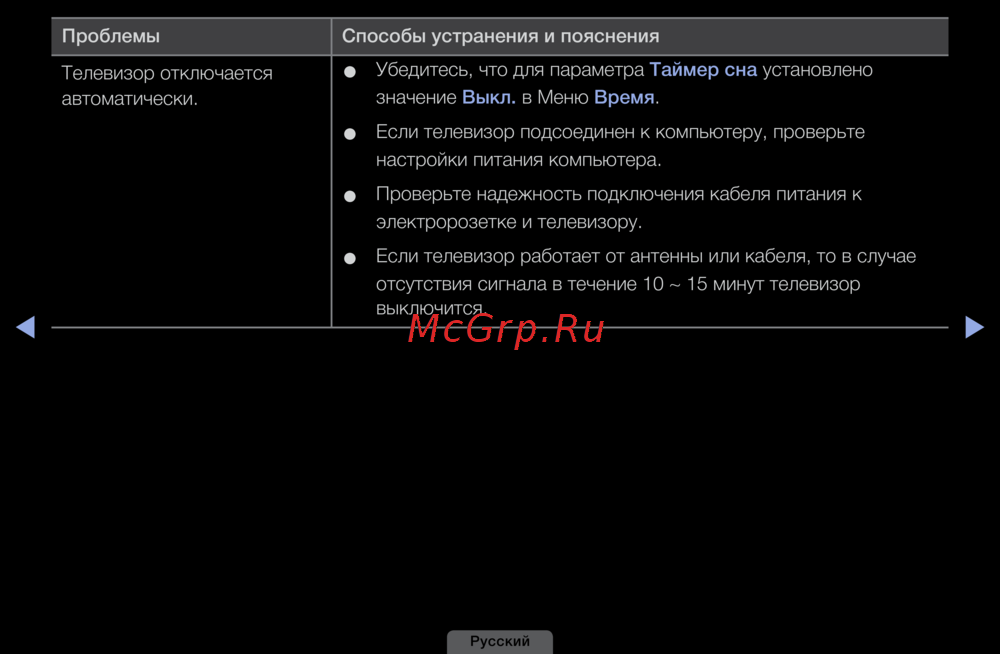The width and height of the screenshot is (1000, 654).
Task: Click the bullet before Если телевизор работает
Action: (x=350, y=258)
